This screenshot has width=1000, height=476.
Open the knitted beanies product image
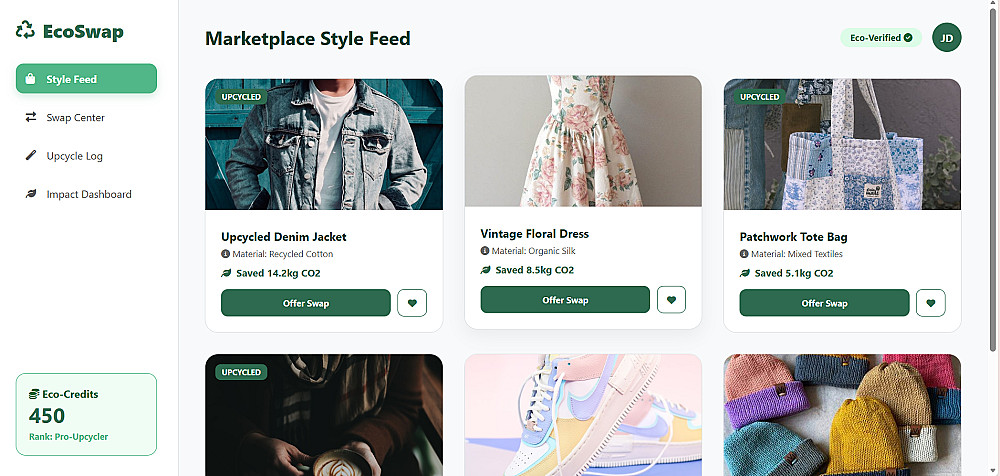(x=841, y=414)
